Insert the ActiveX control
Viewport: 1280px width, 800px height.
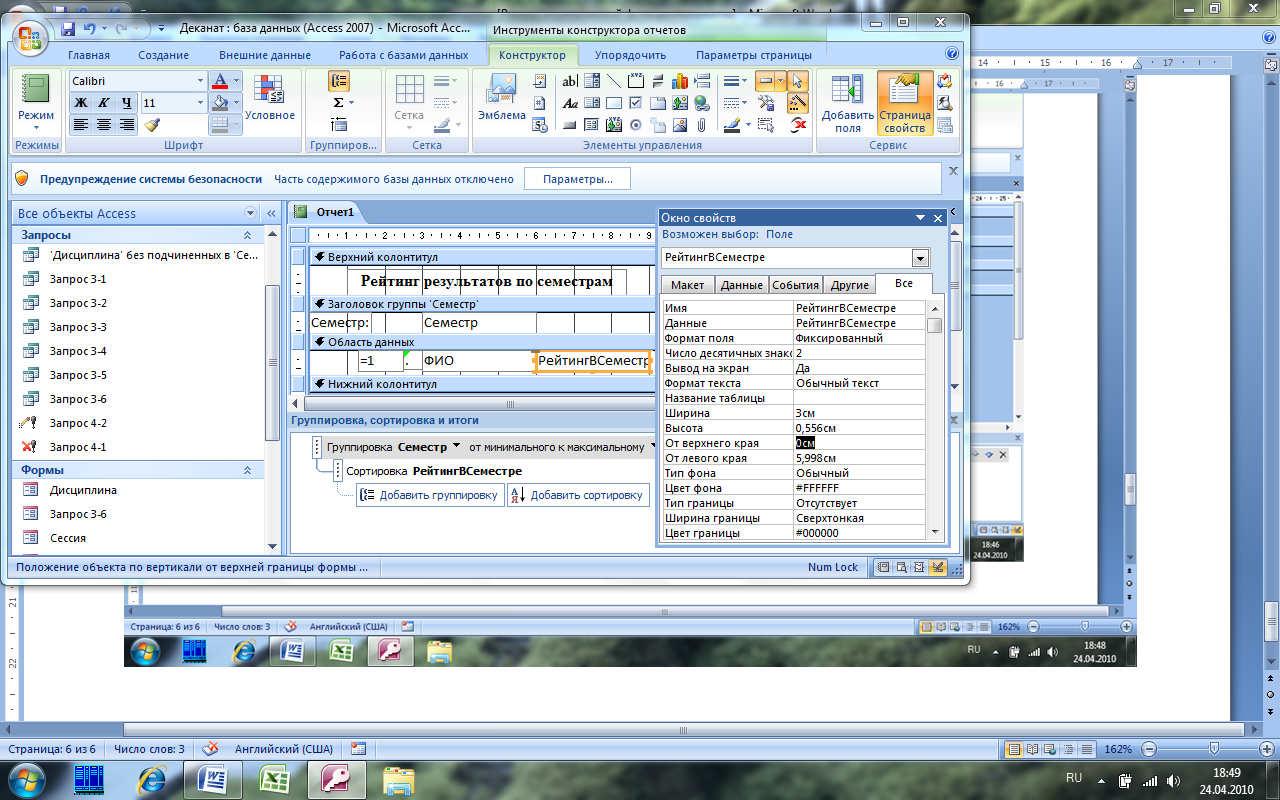pyautogui.click(x=798, y=125)
